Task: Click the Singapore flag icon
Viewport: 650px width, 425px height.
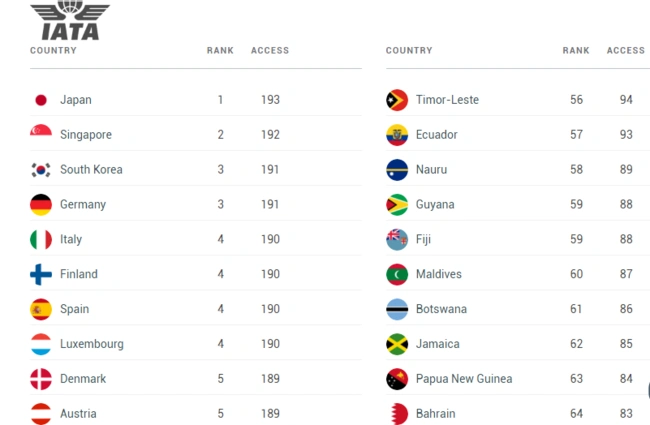Action: tap(41, 134)
